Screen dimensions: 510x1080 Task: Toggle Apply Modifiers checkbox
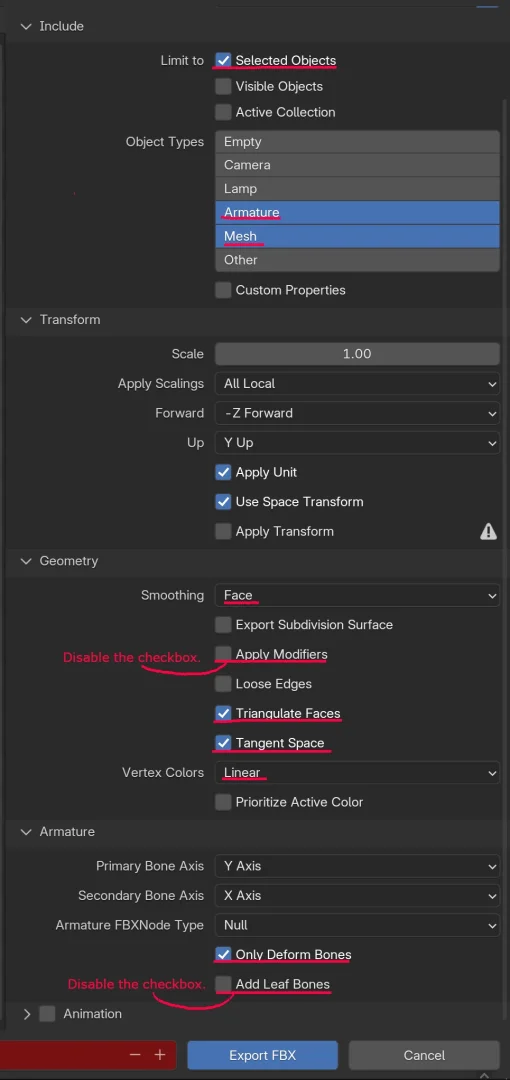click(223, 654)
